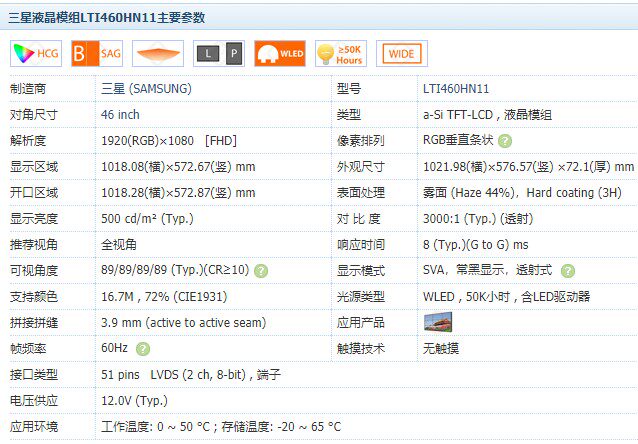Click the manufacturer value 三星 (SAMSUNG)
This screenshot has height=444, width=638.
click(146, 88)
